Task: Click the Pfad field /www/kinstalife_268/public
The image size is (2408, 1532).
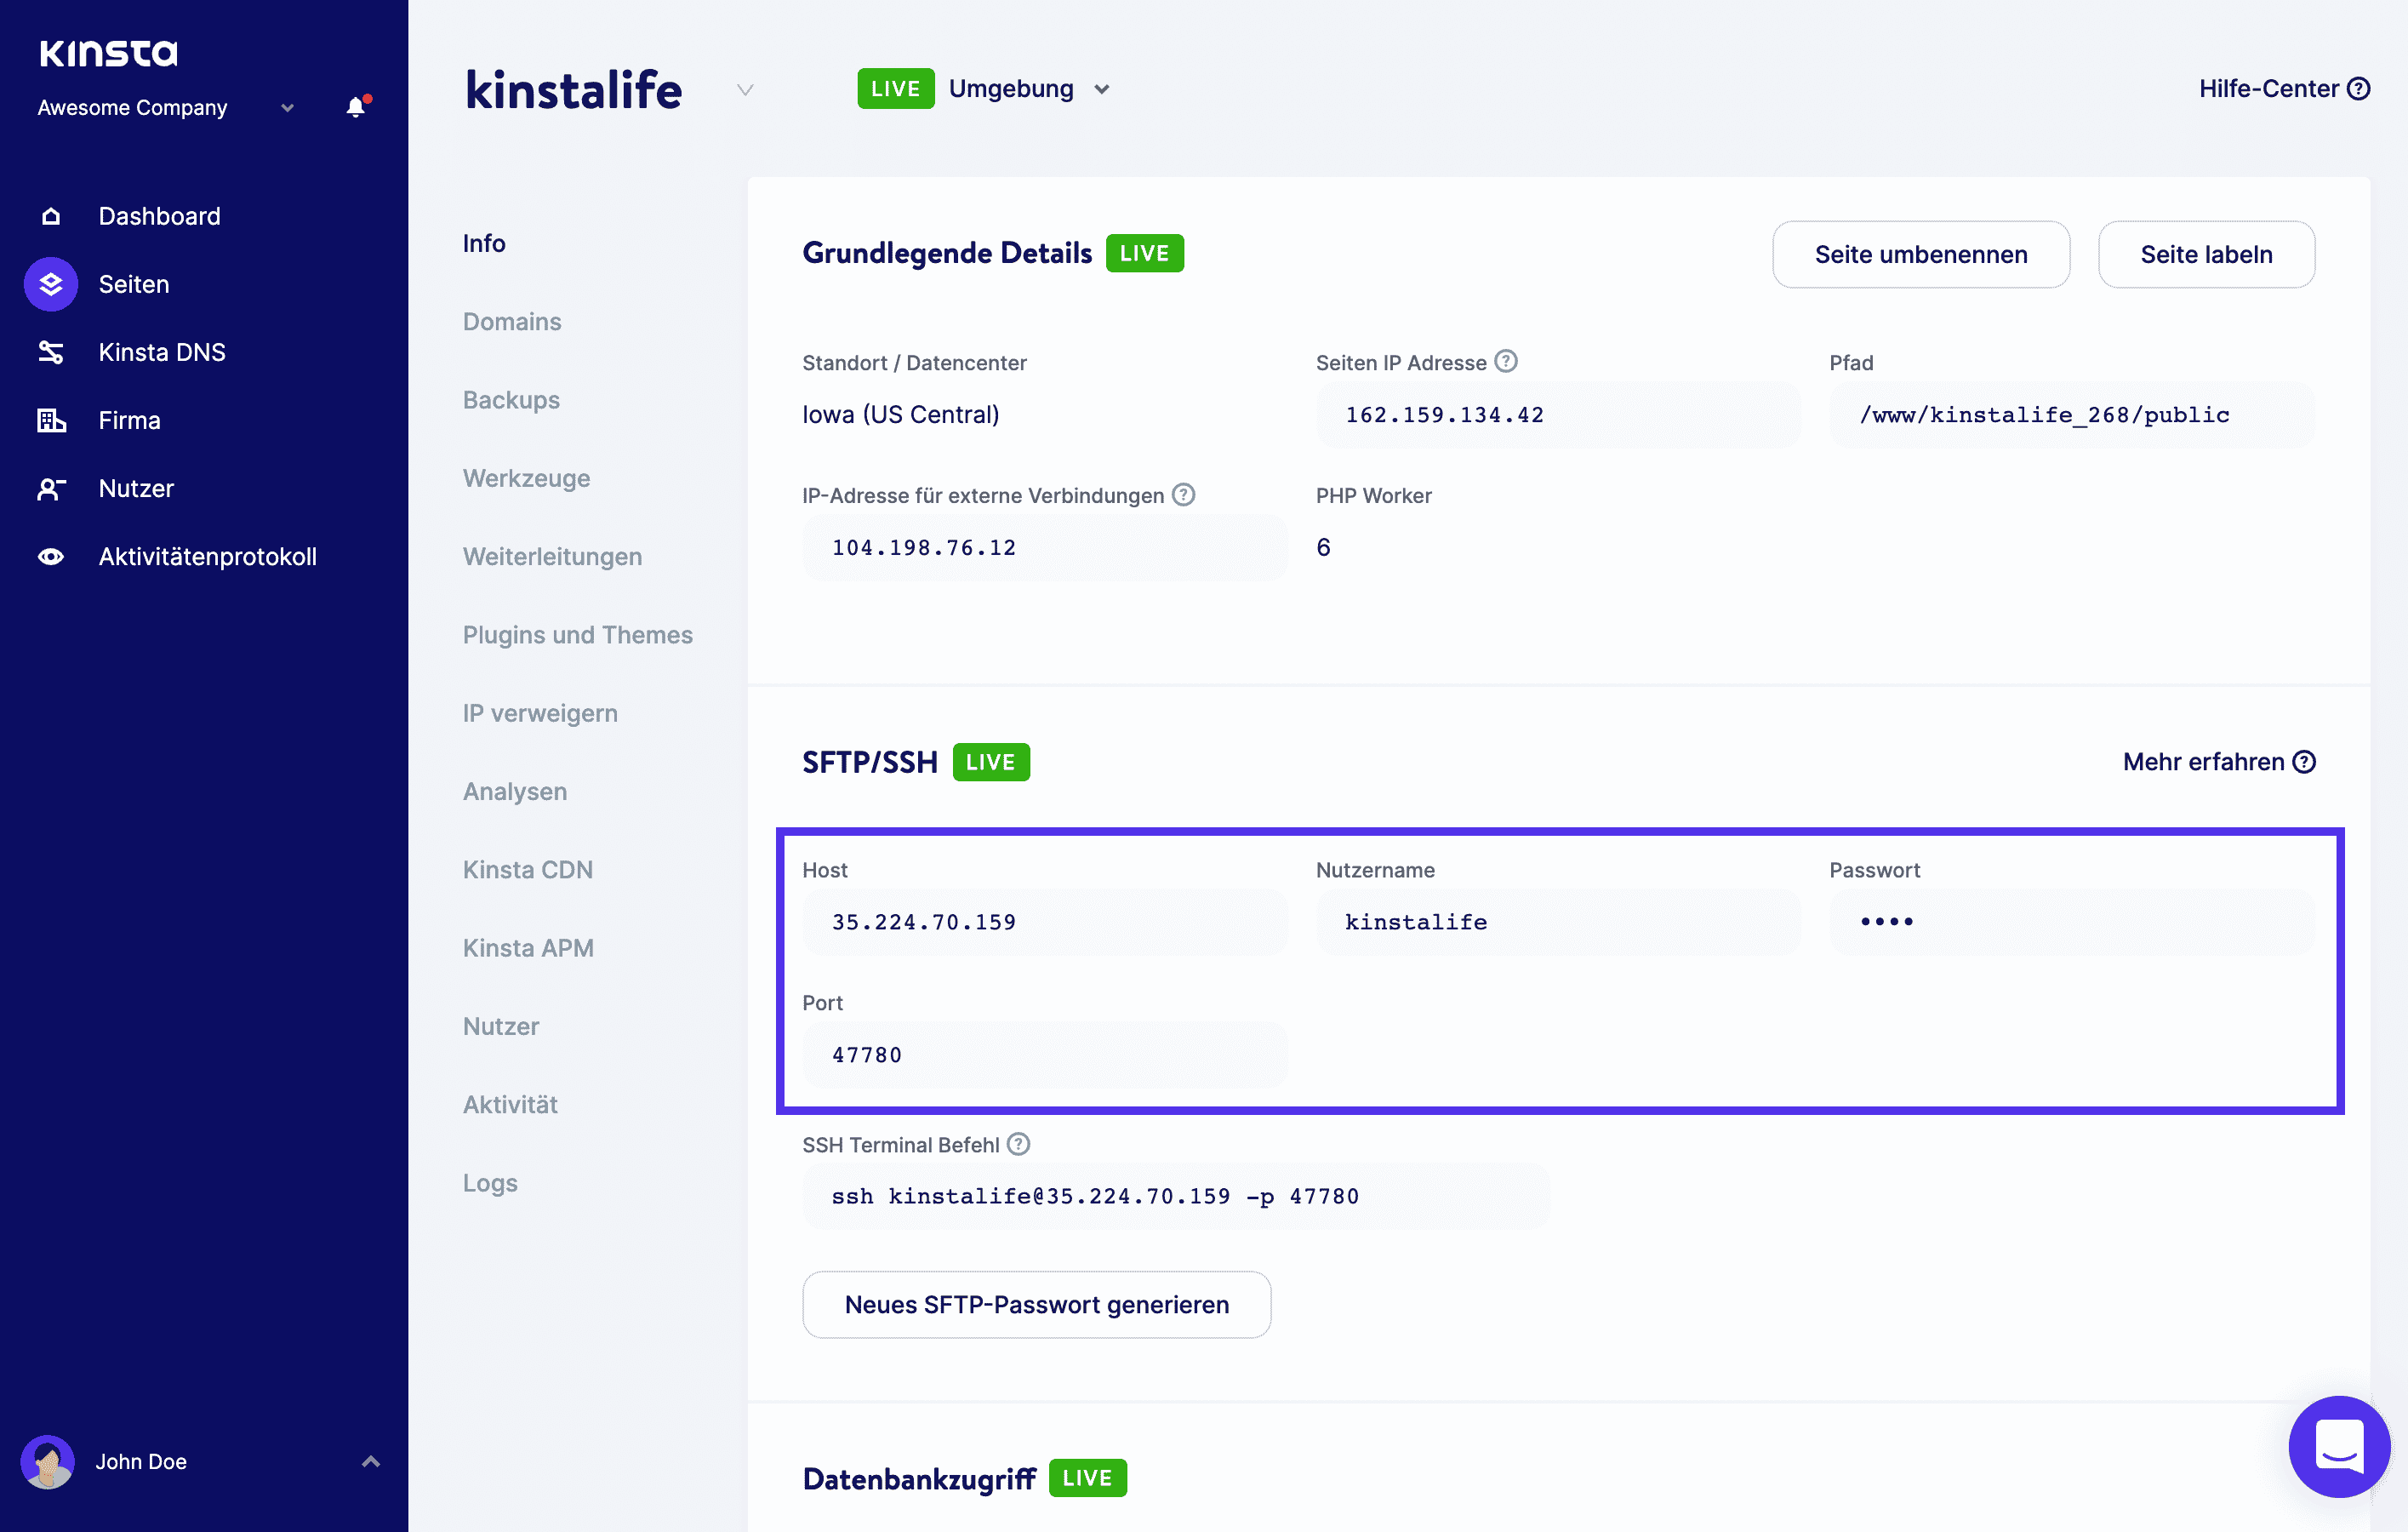Action: point(2071,414)
